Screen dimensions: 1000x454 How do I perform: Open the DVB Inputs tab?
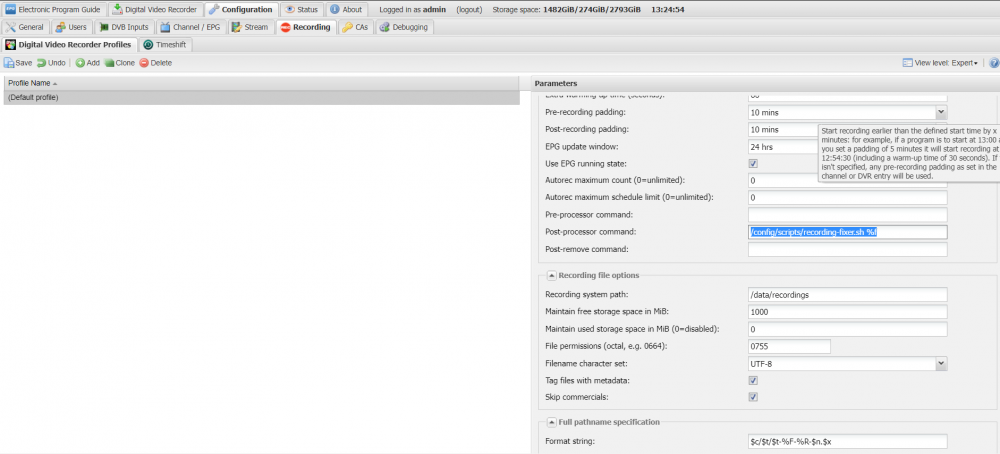pos(125,27)
